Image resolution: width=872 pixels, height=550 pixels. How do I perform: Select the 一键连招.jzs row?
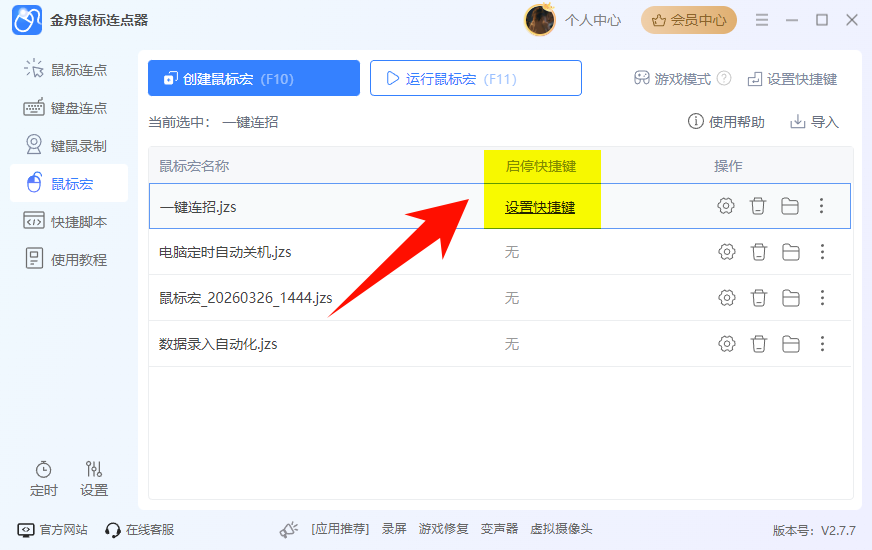(x=499, y=206)
